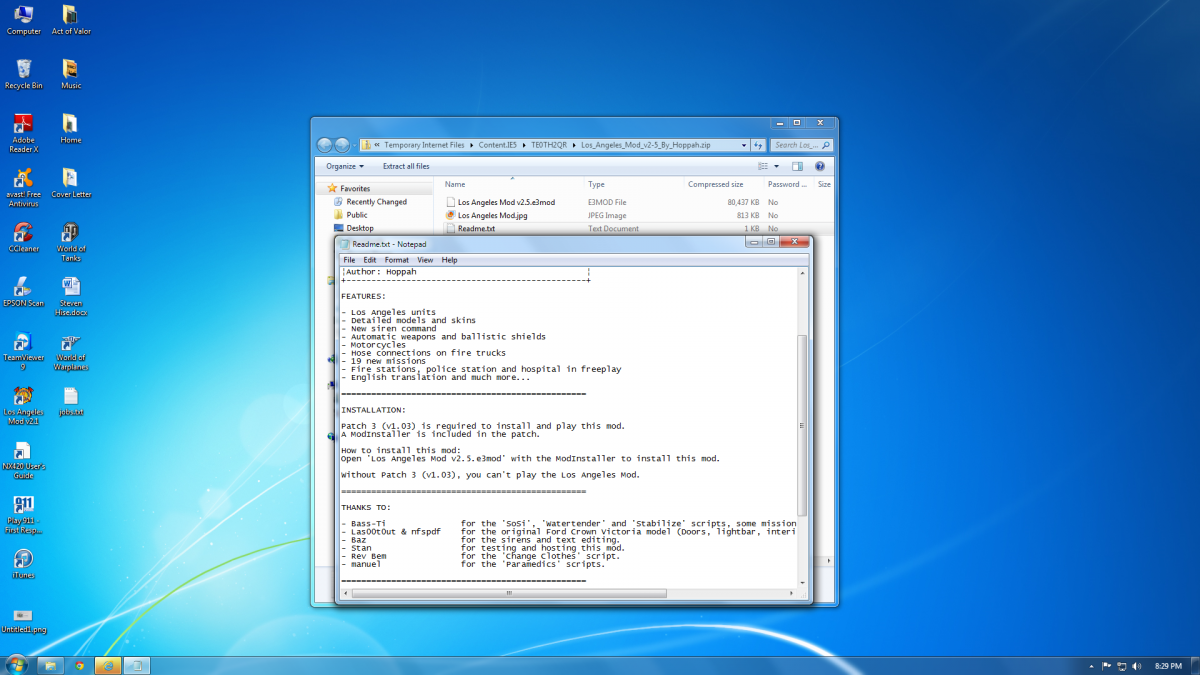Select the CCleaner desktop shortcut
The image size is (1200, 675).
coord(23,237)
